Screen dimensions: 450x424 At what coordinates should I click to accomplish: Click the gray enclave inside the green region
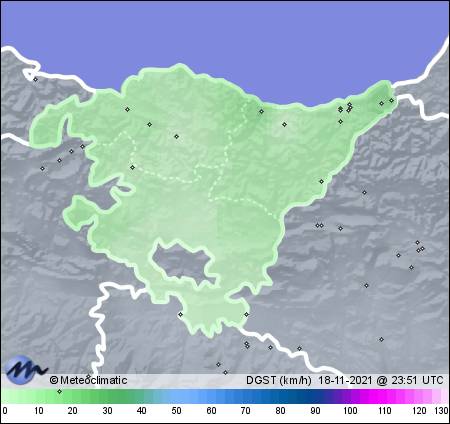182,262
